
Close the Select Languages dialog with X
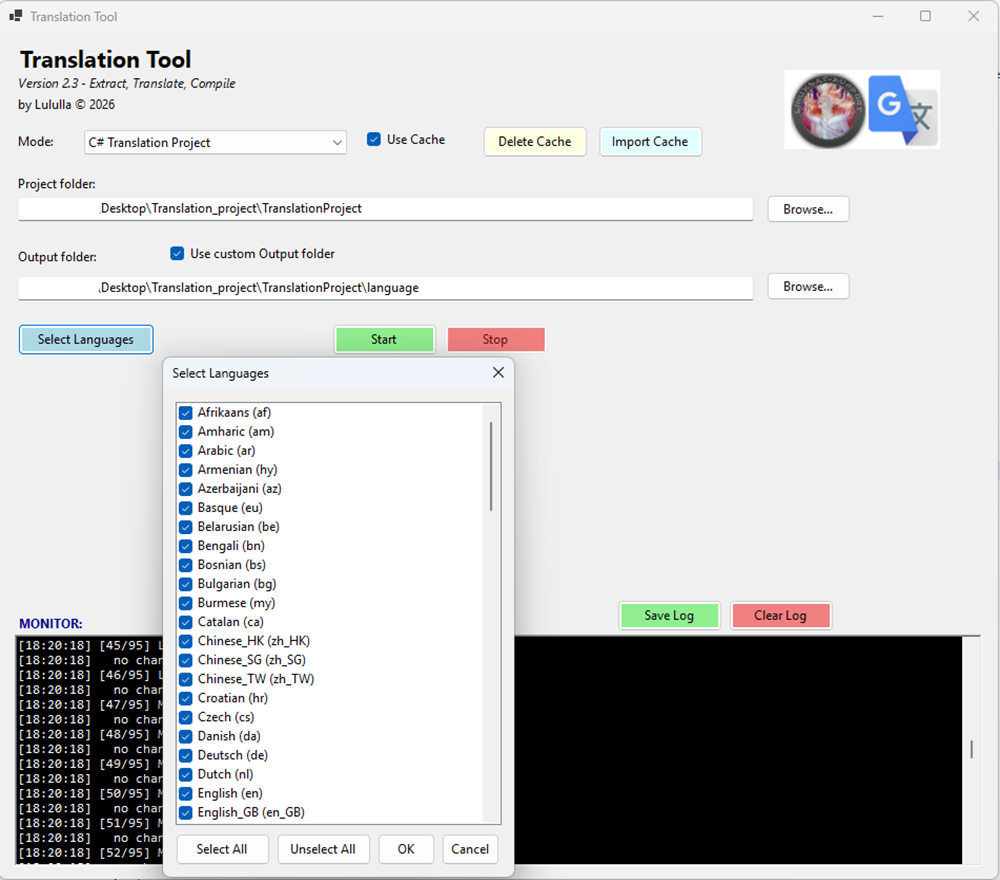point(498,372)
